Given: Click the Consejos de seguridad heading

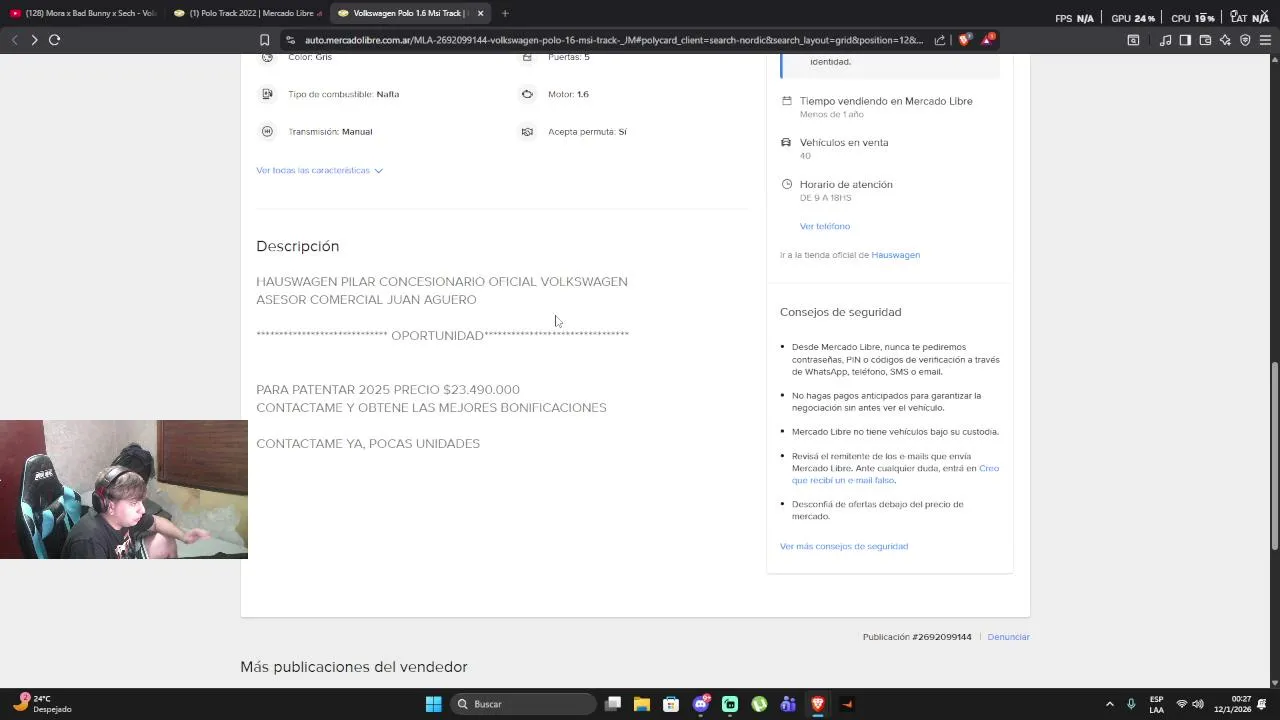Looking at the screenshot, I should click(840, 312).
